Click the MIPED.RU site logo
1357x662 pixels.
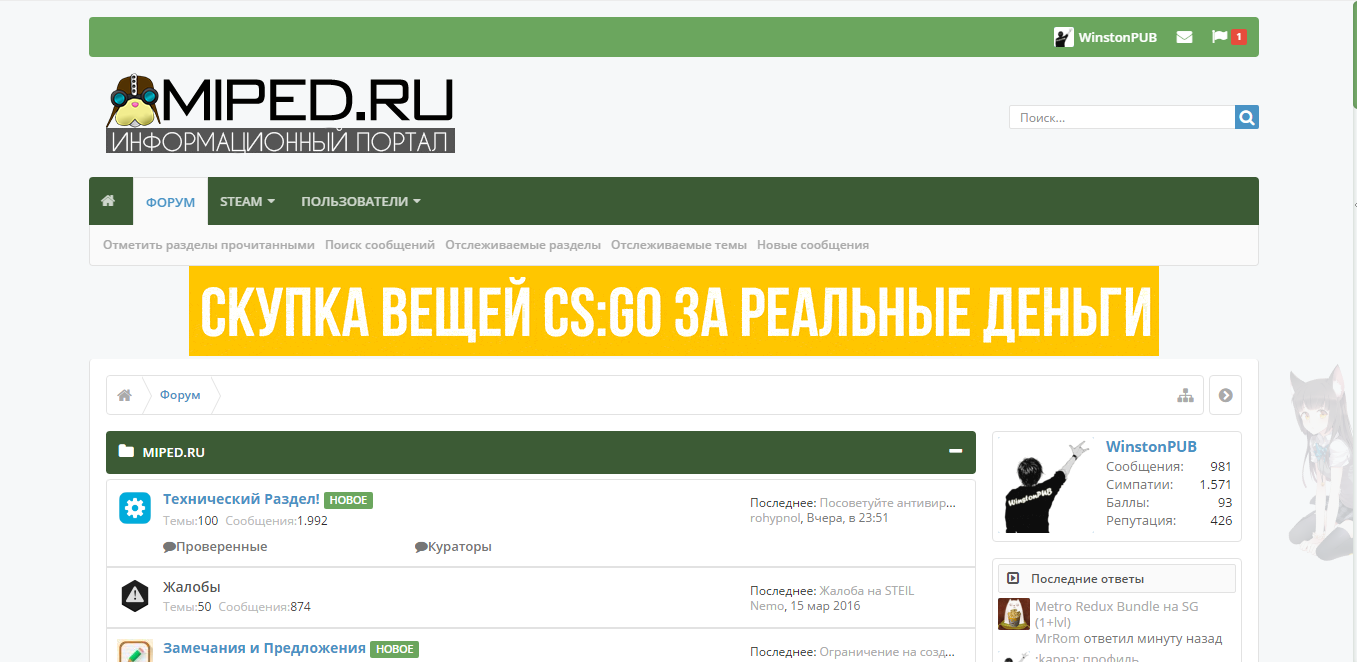point(280,114)
